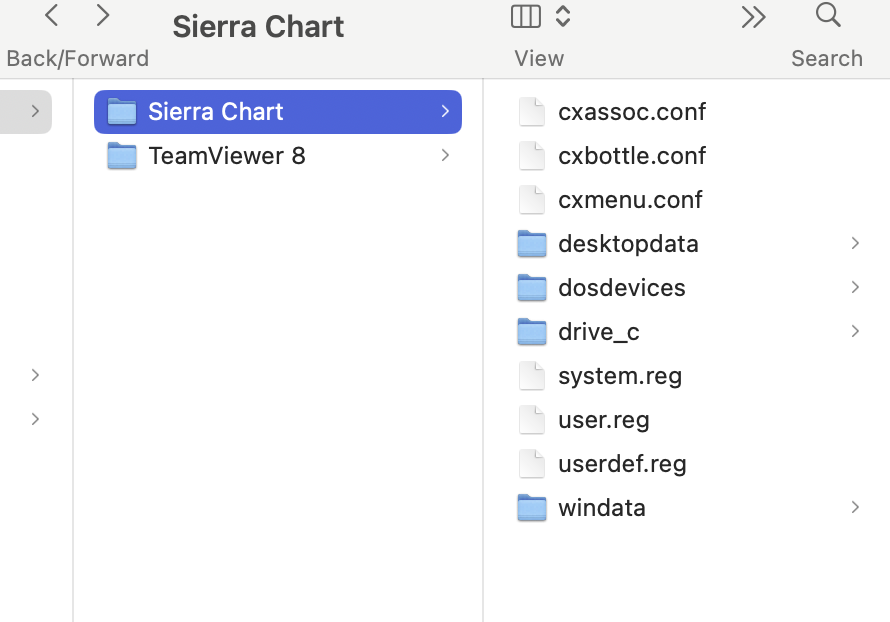This screenshot has height=622, width=890.
Task: Click the Back navigation arrow
Action: pos(52,15)
